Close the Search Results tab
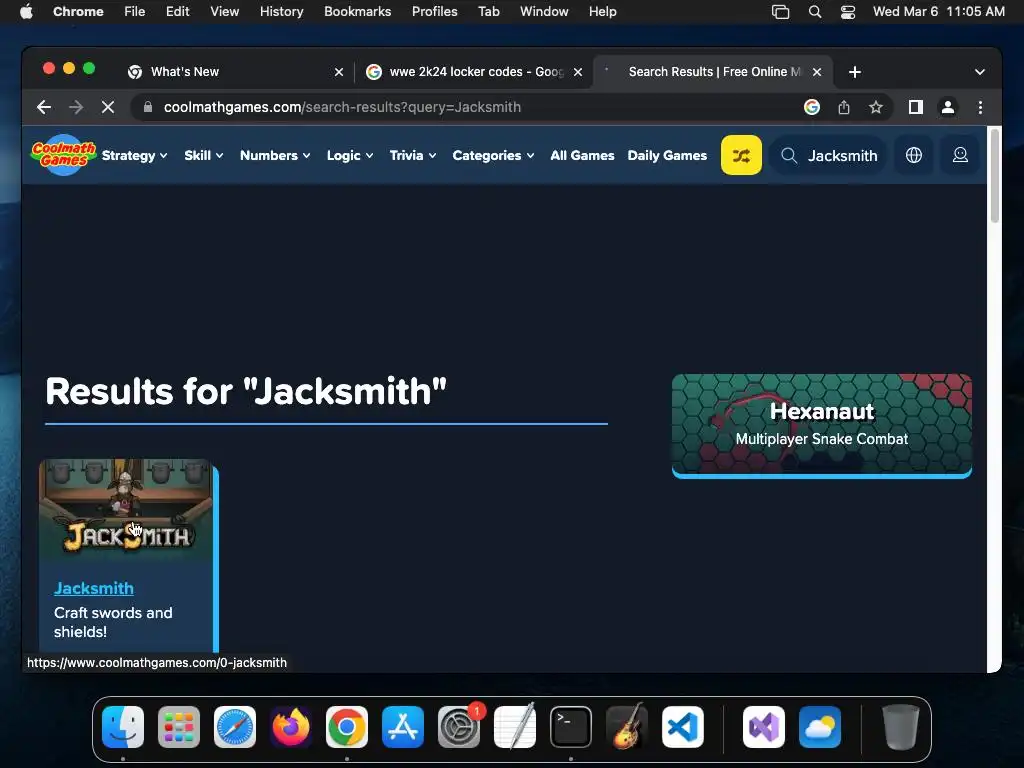Viewport: 1024px width, 768px height. click(x=816, y=72)
